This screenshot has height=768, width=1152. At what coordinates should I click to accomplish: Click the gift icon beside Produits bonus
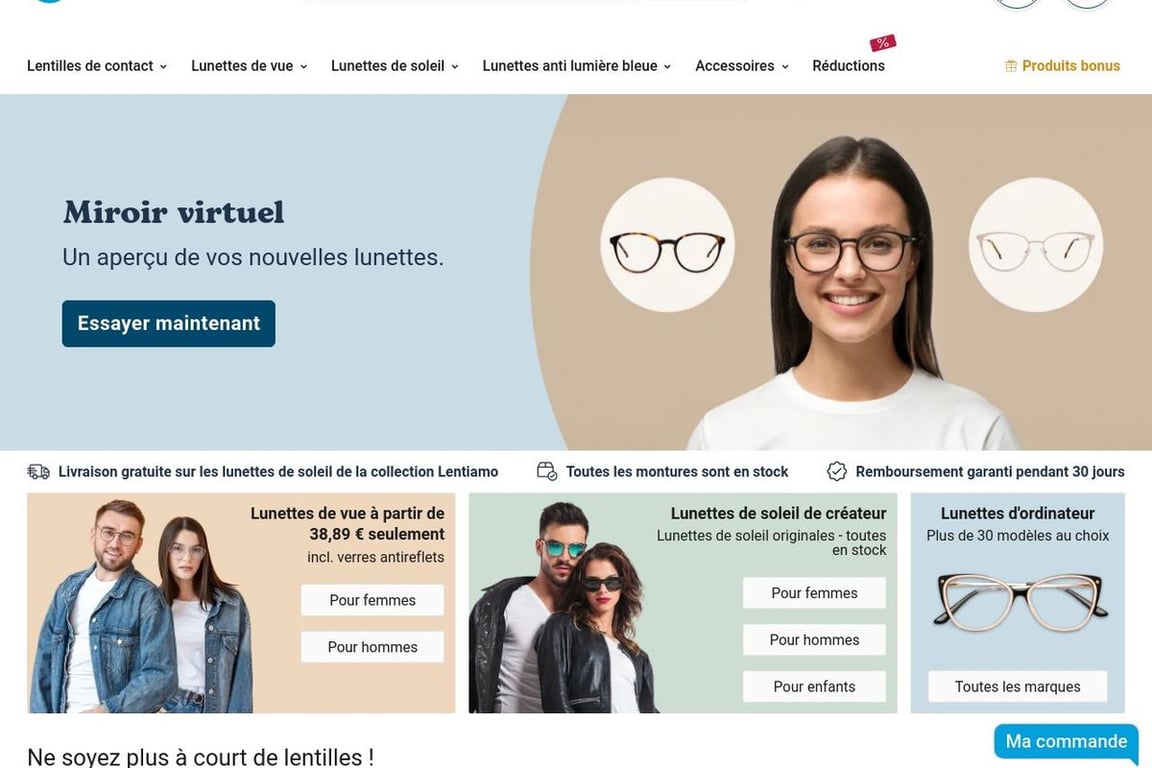pyautogui.click(x=1011, y=66)
